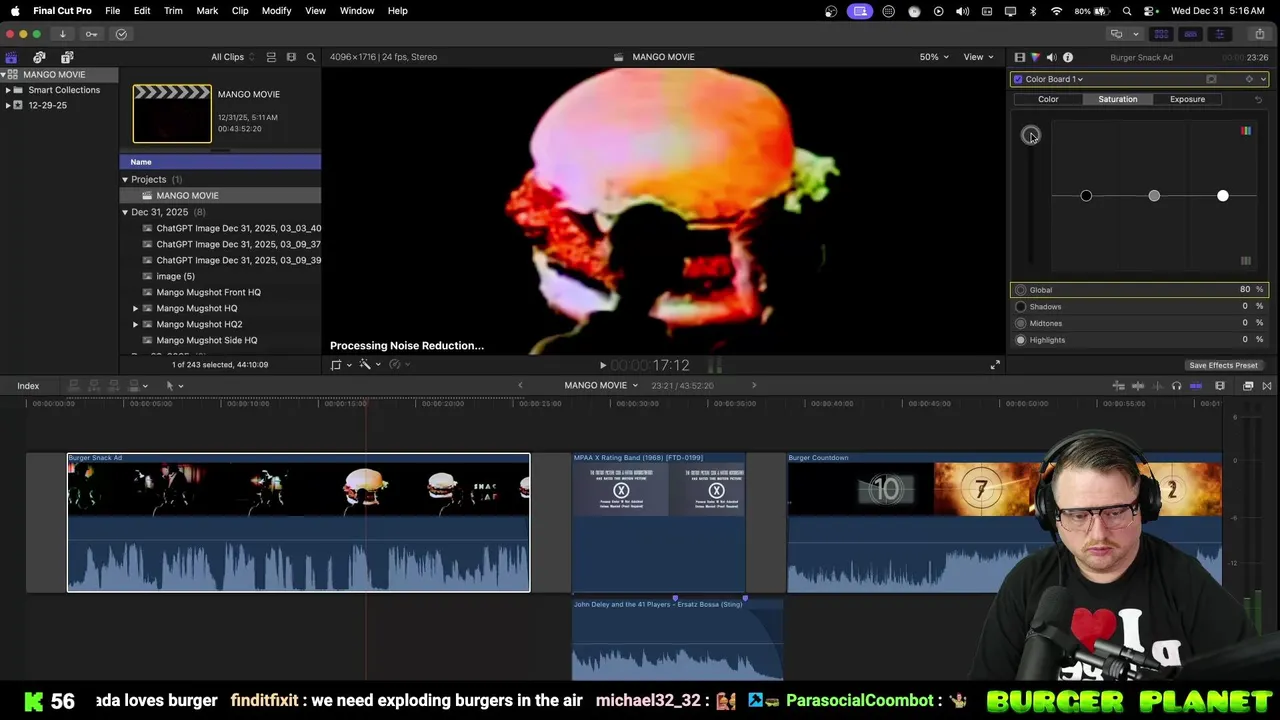Screen dimensions: 1280x720
Task: Reset the Saturation board arrow
Action: coord(1258,99)
